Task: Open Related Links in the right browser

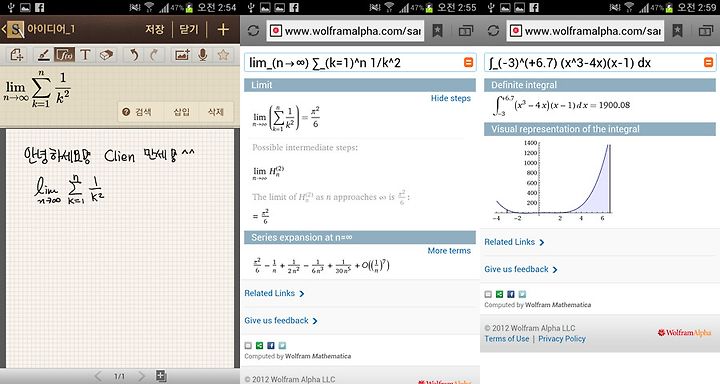Action: [x=514, y=242]
